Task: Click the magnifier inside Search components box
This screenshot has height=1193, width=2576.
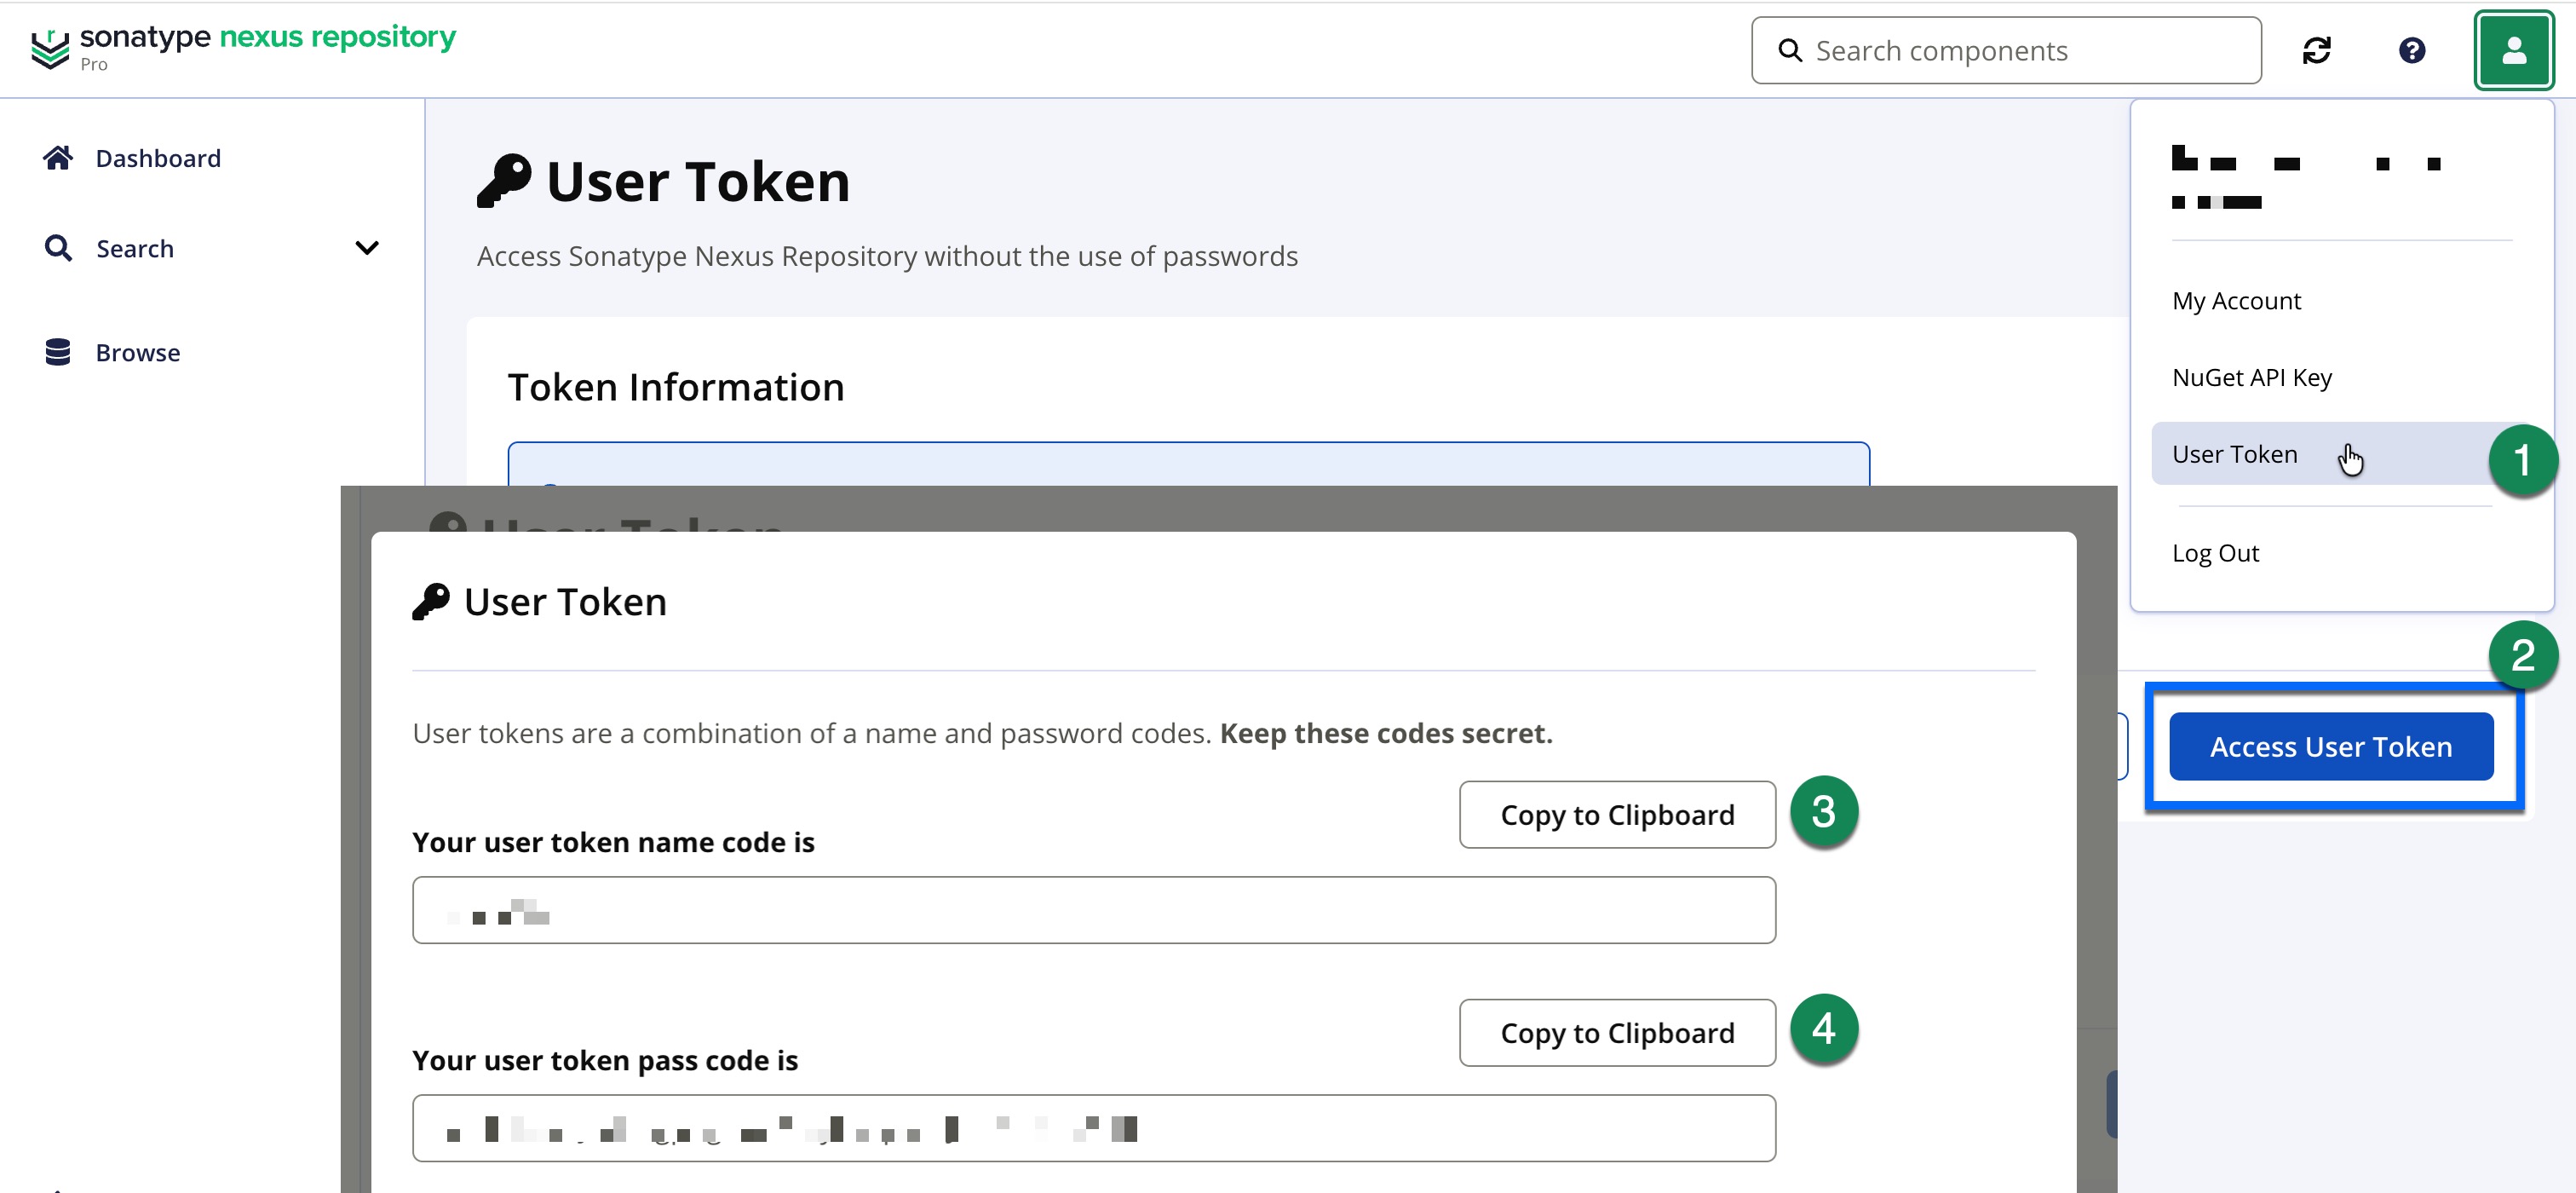Action: (x=1791, y=49)
